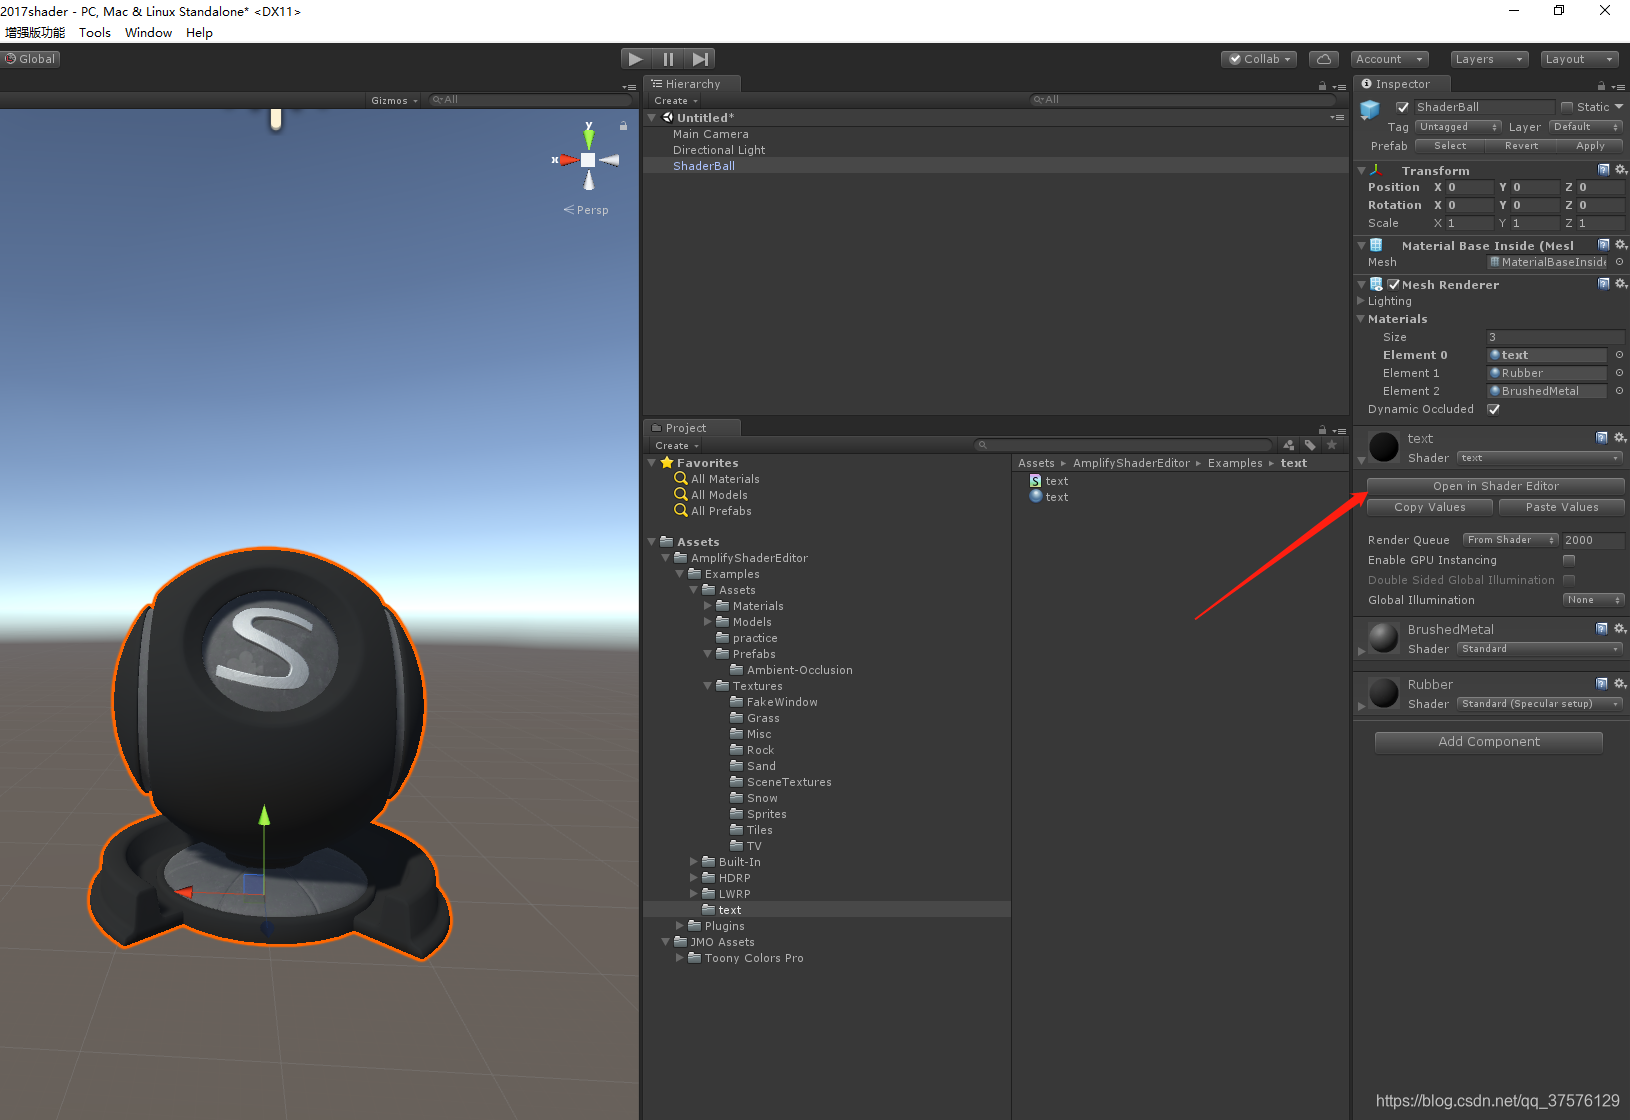Click the ShaderBall GameObject cube icon

1370,108
